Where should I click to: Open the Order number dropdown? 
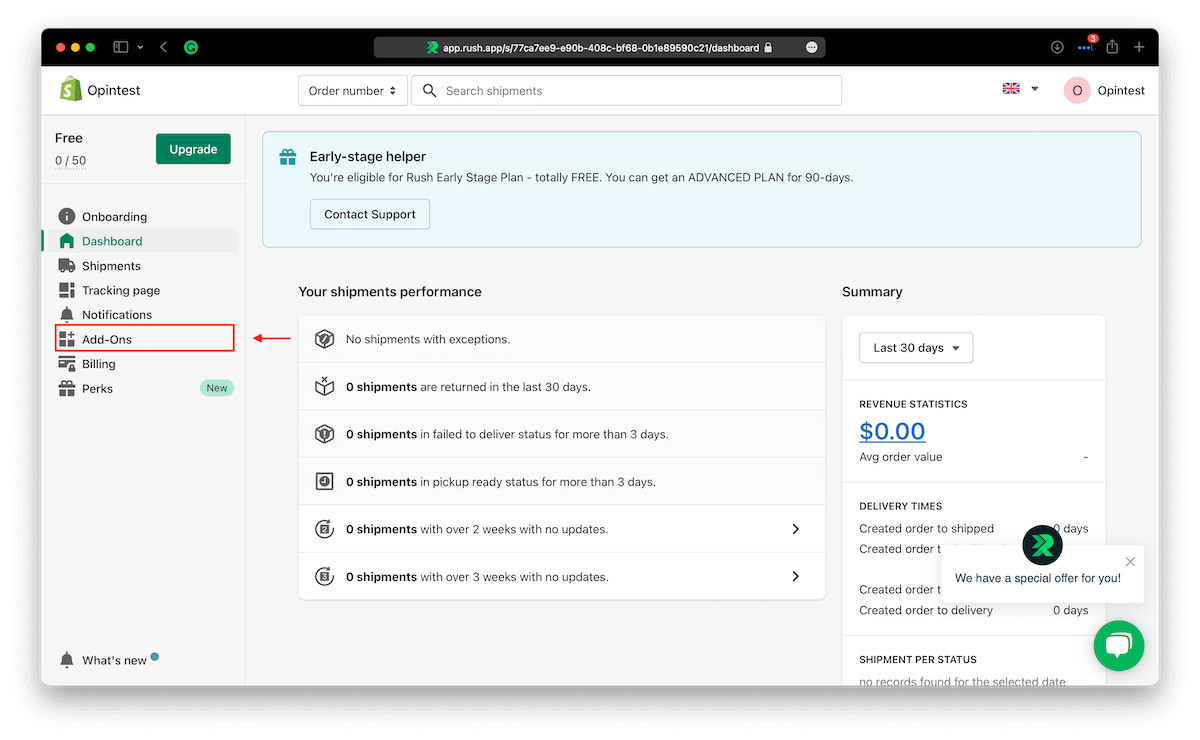[x=353, y=90]
